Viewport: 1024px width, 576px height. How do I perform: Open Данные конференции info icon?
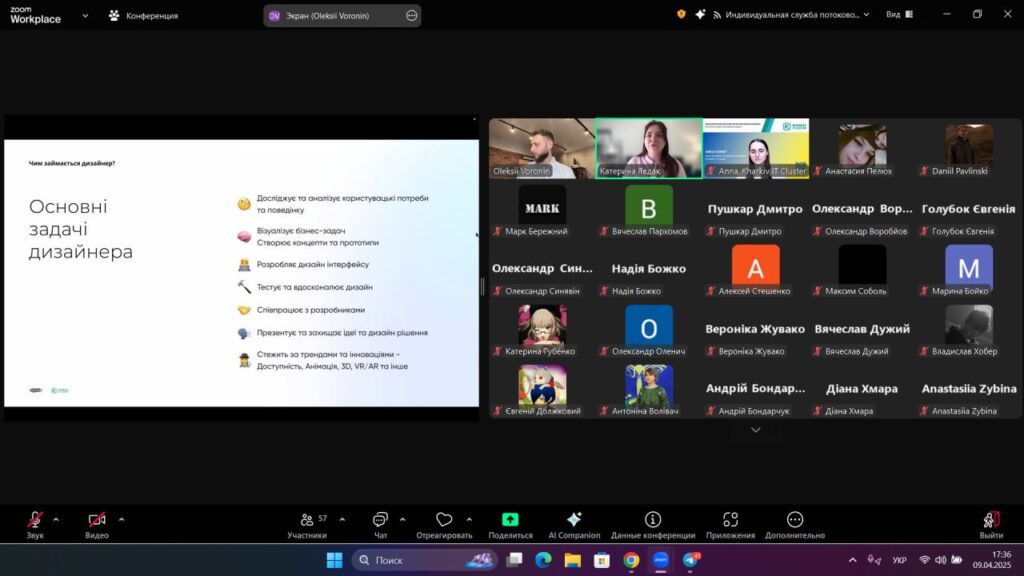[x=652, y=521]
